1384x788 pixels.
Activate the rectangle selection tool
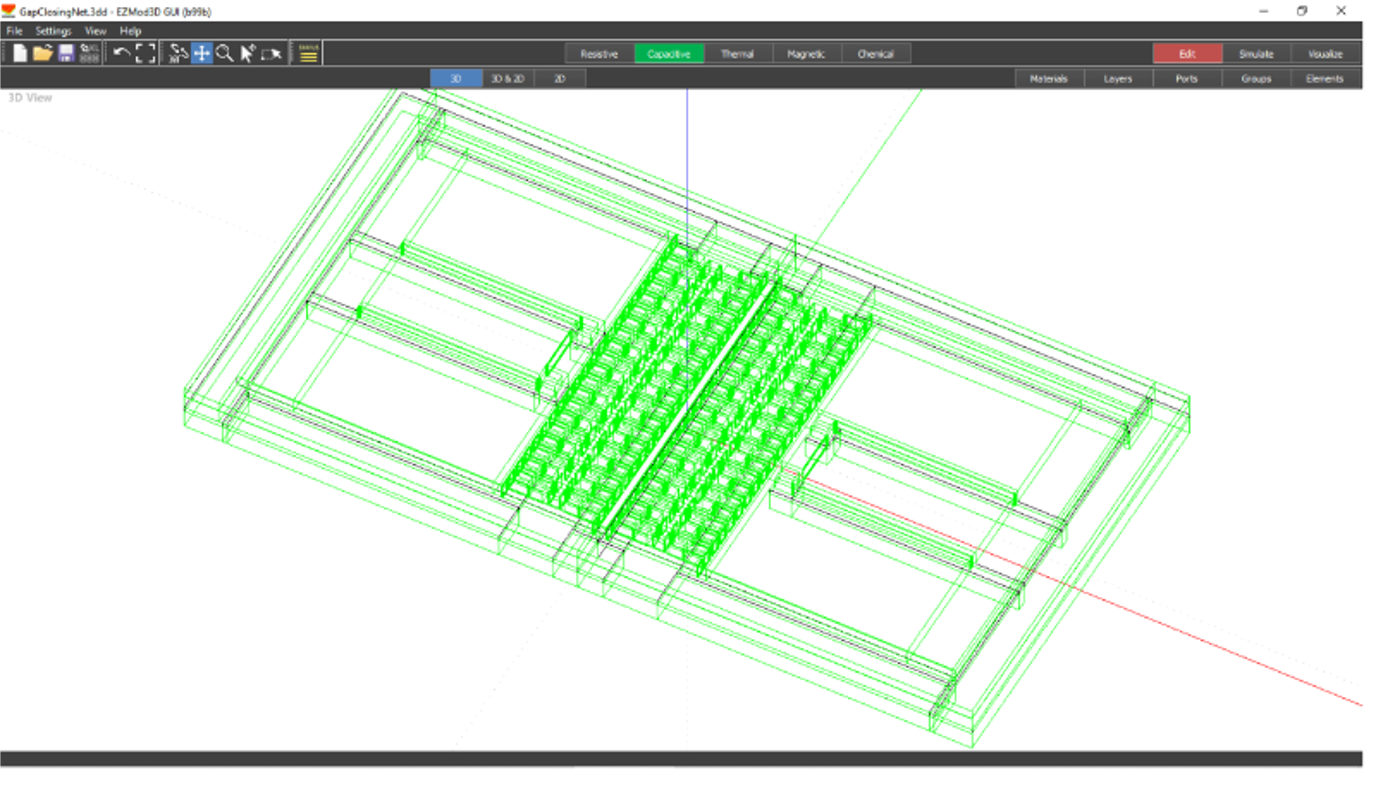(269, 53)
